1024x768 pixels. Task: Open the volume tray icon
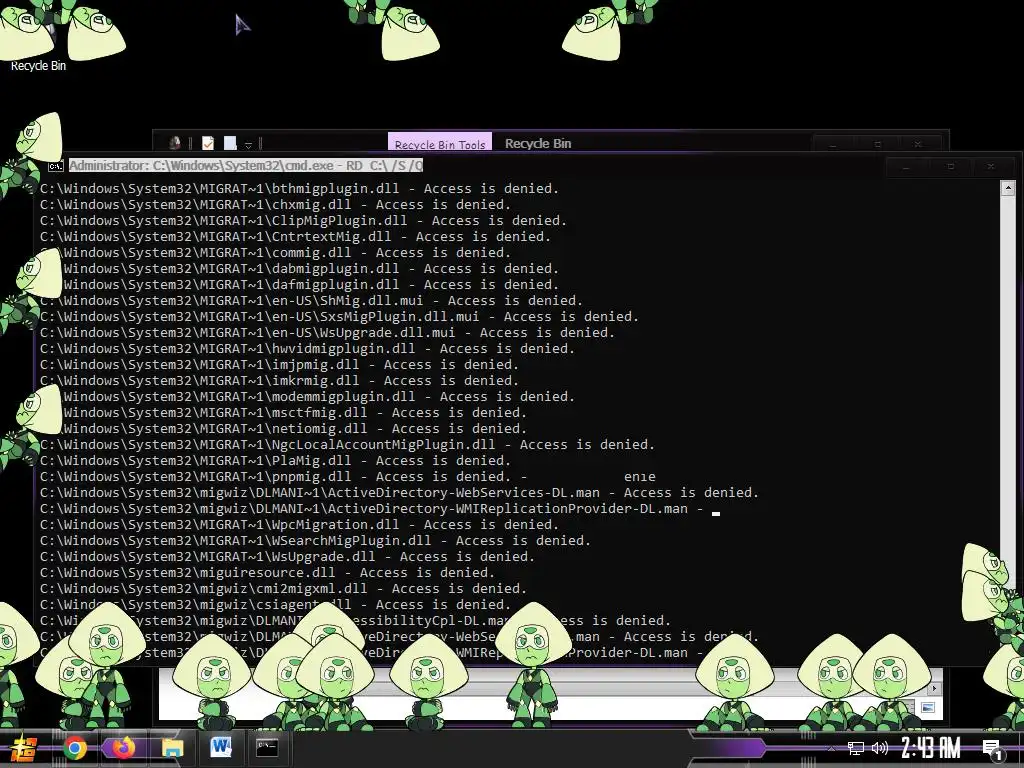click(x=880, y=748)
